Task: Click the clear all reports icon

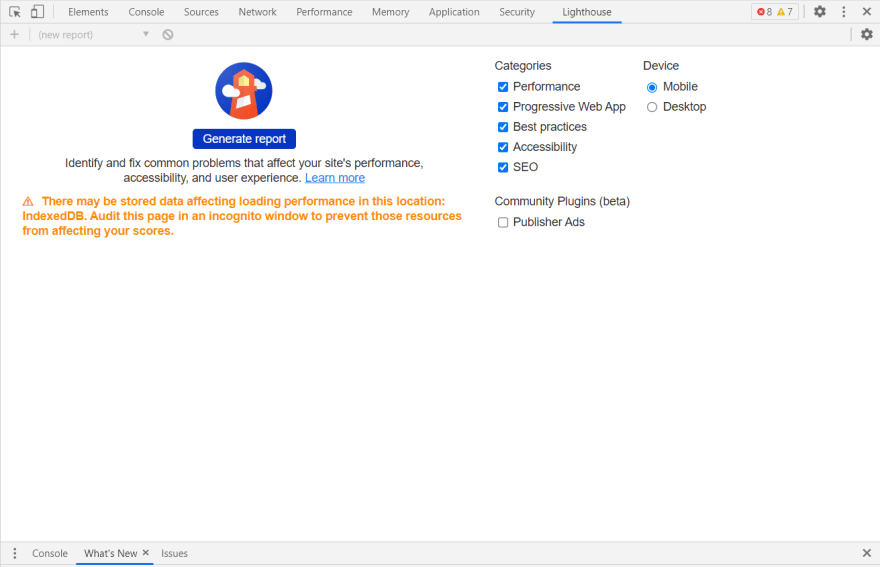Action: click(168, 35)
